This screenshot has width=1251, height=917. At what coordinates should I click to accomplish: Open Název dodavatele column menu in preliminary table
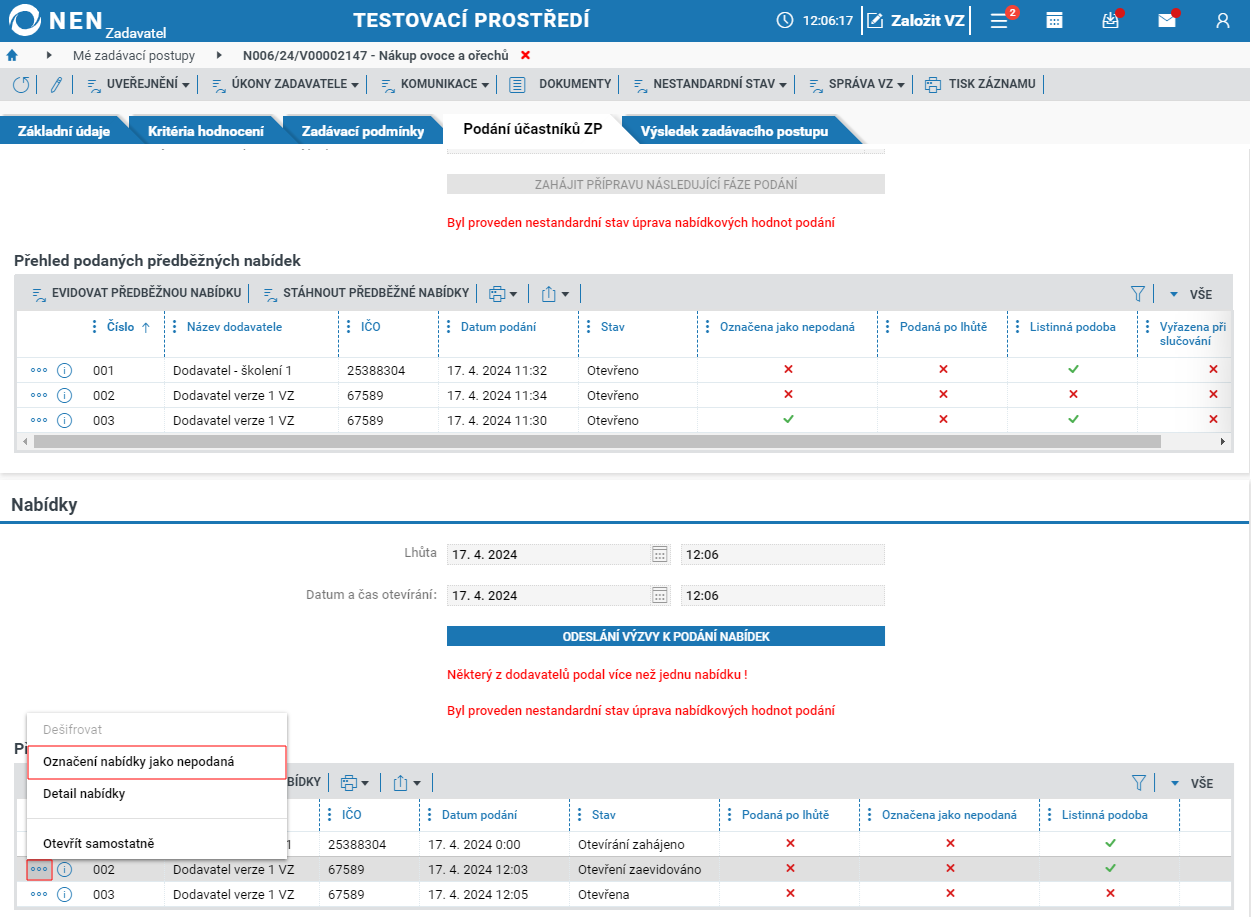175,327
